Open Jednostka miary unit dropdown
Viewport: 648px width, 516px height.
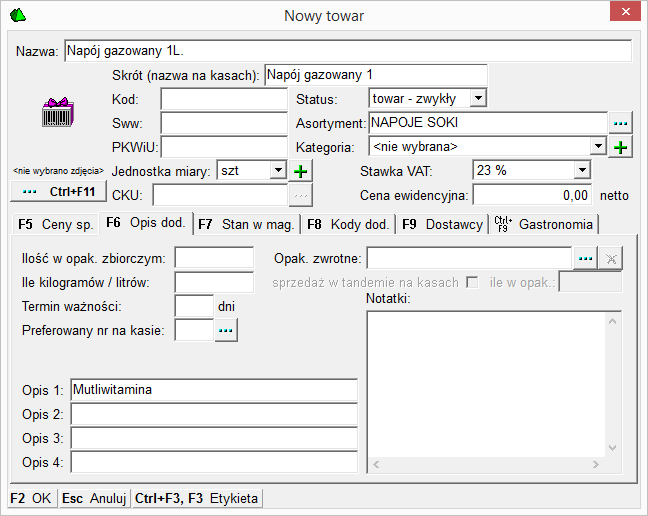[277, 171]
